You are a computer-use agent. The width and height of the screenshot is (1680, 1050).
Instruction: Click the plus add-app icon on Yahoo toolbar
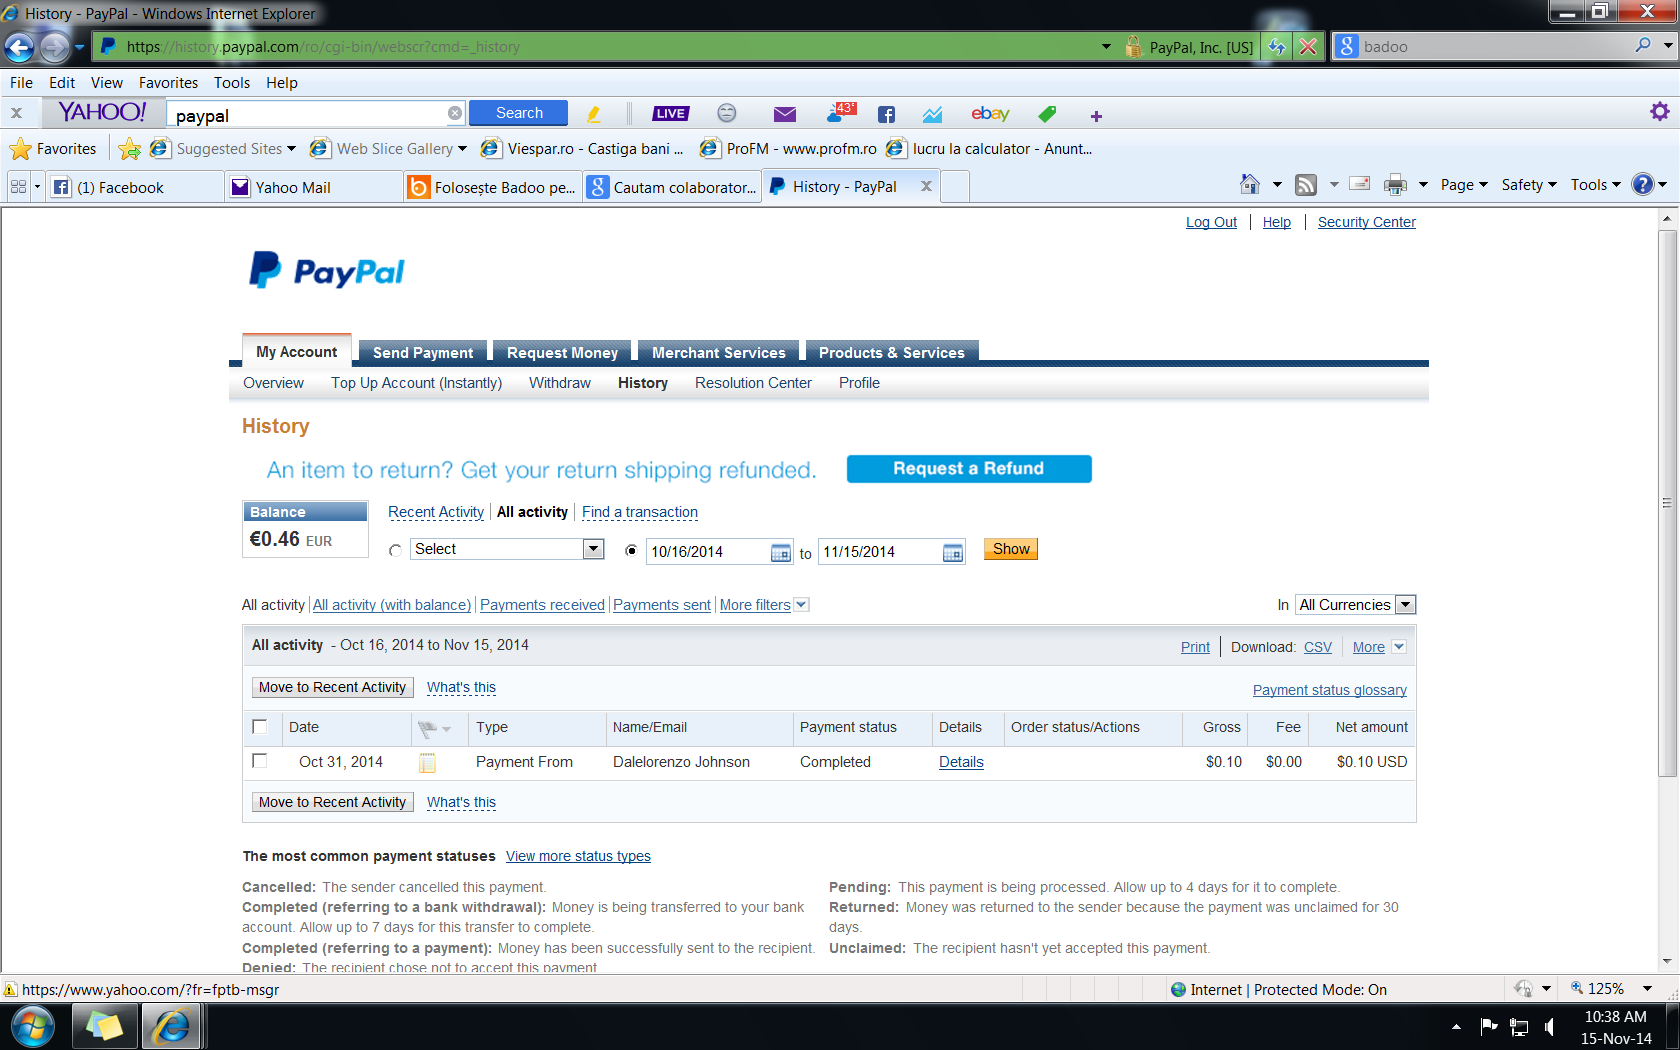1096,116
